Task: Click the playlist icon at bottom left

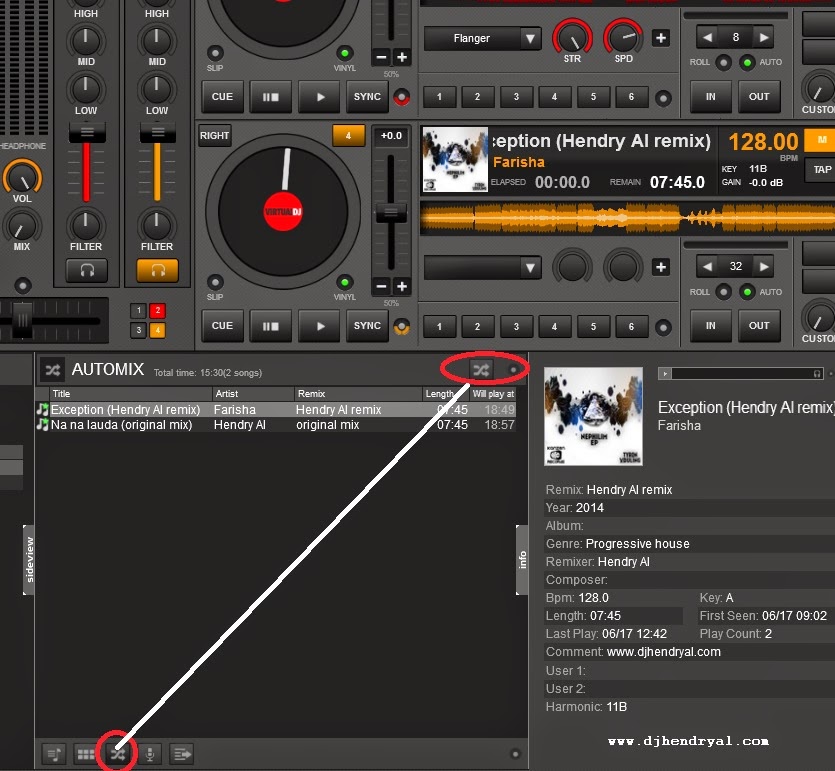Action: [53, 753]
